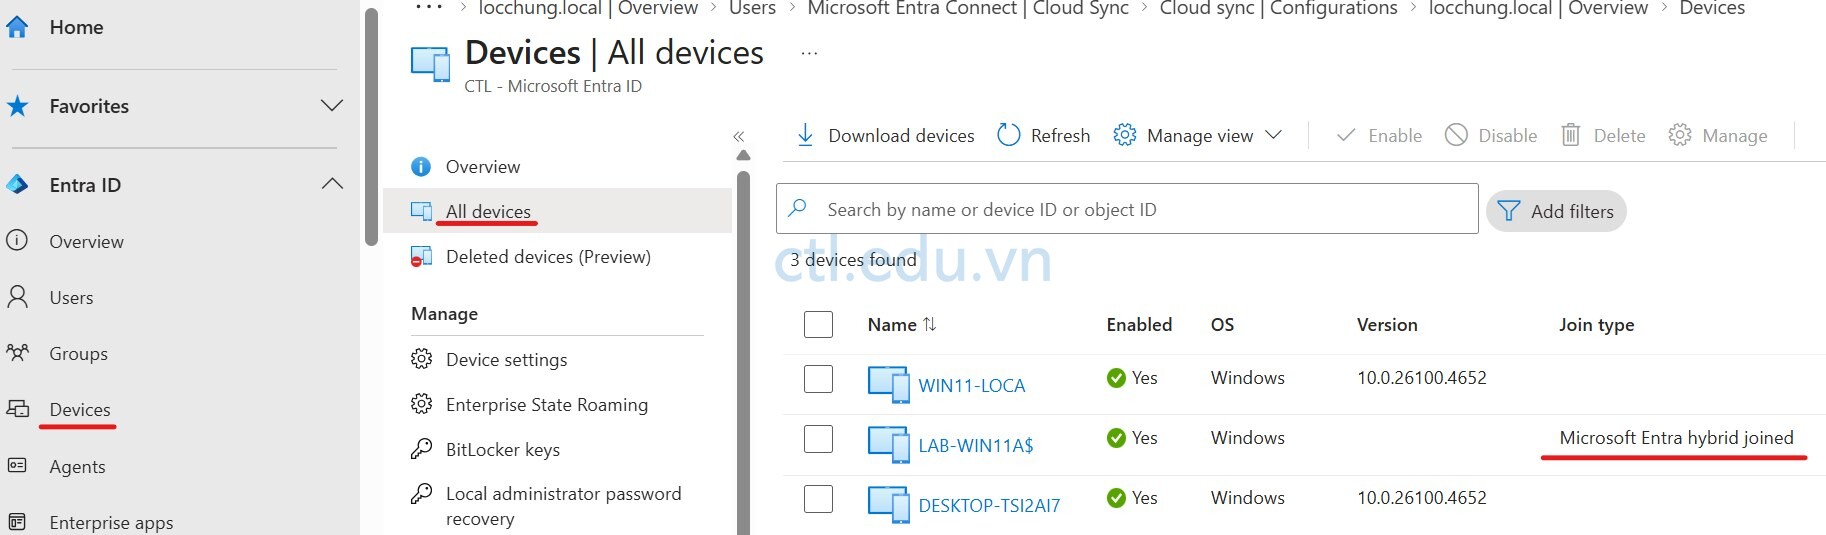Viewport: 1826px width, 535px height.
Task: Click the Manage view gear icon
Action: [x=1125, y=135]
